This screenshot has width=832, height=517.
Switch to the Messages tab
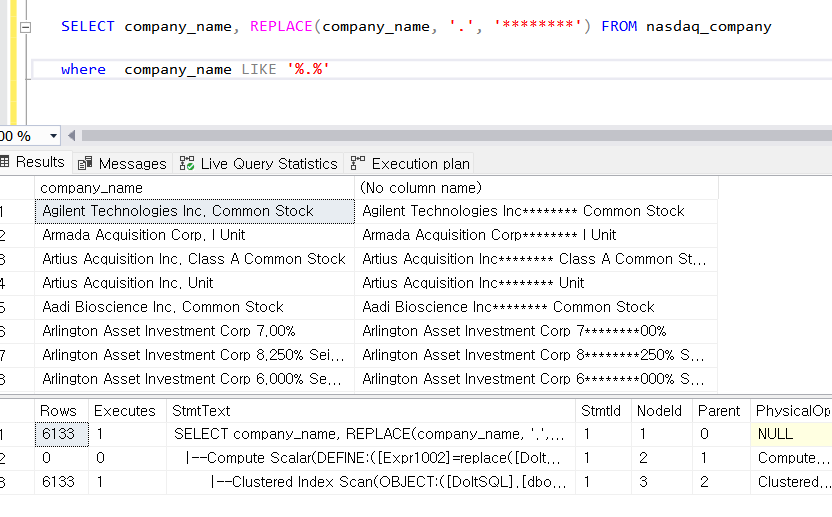click(122, 163)
